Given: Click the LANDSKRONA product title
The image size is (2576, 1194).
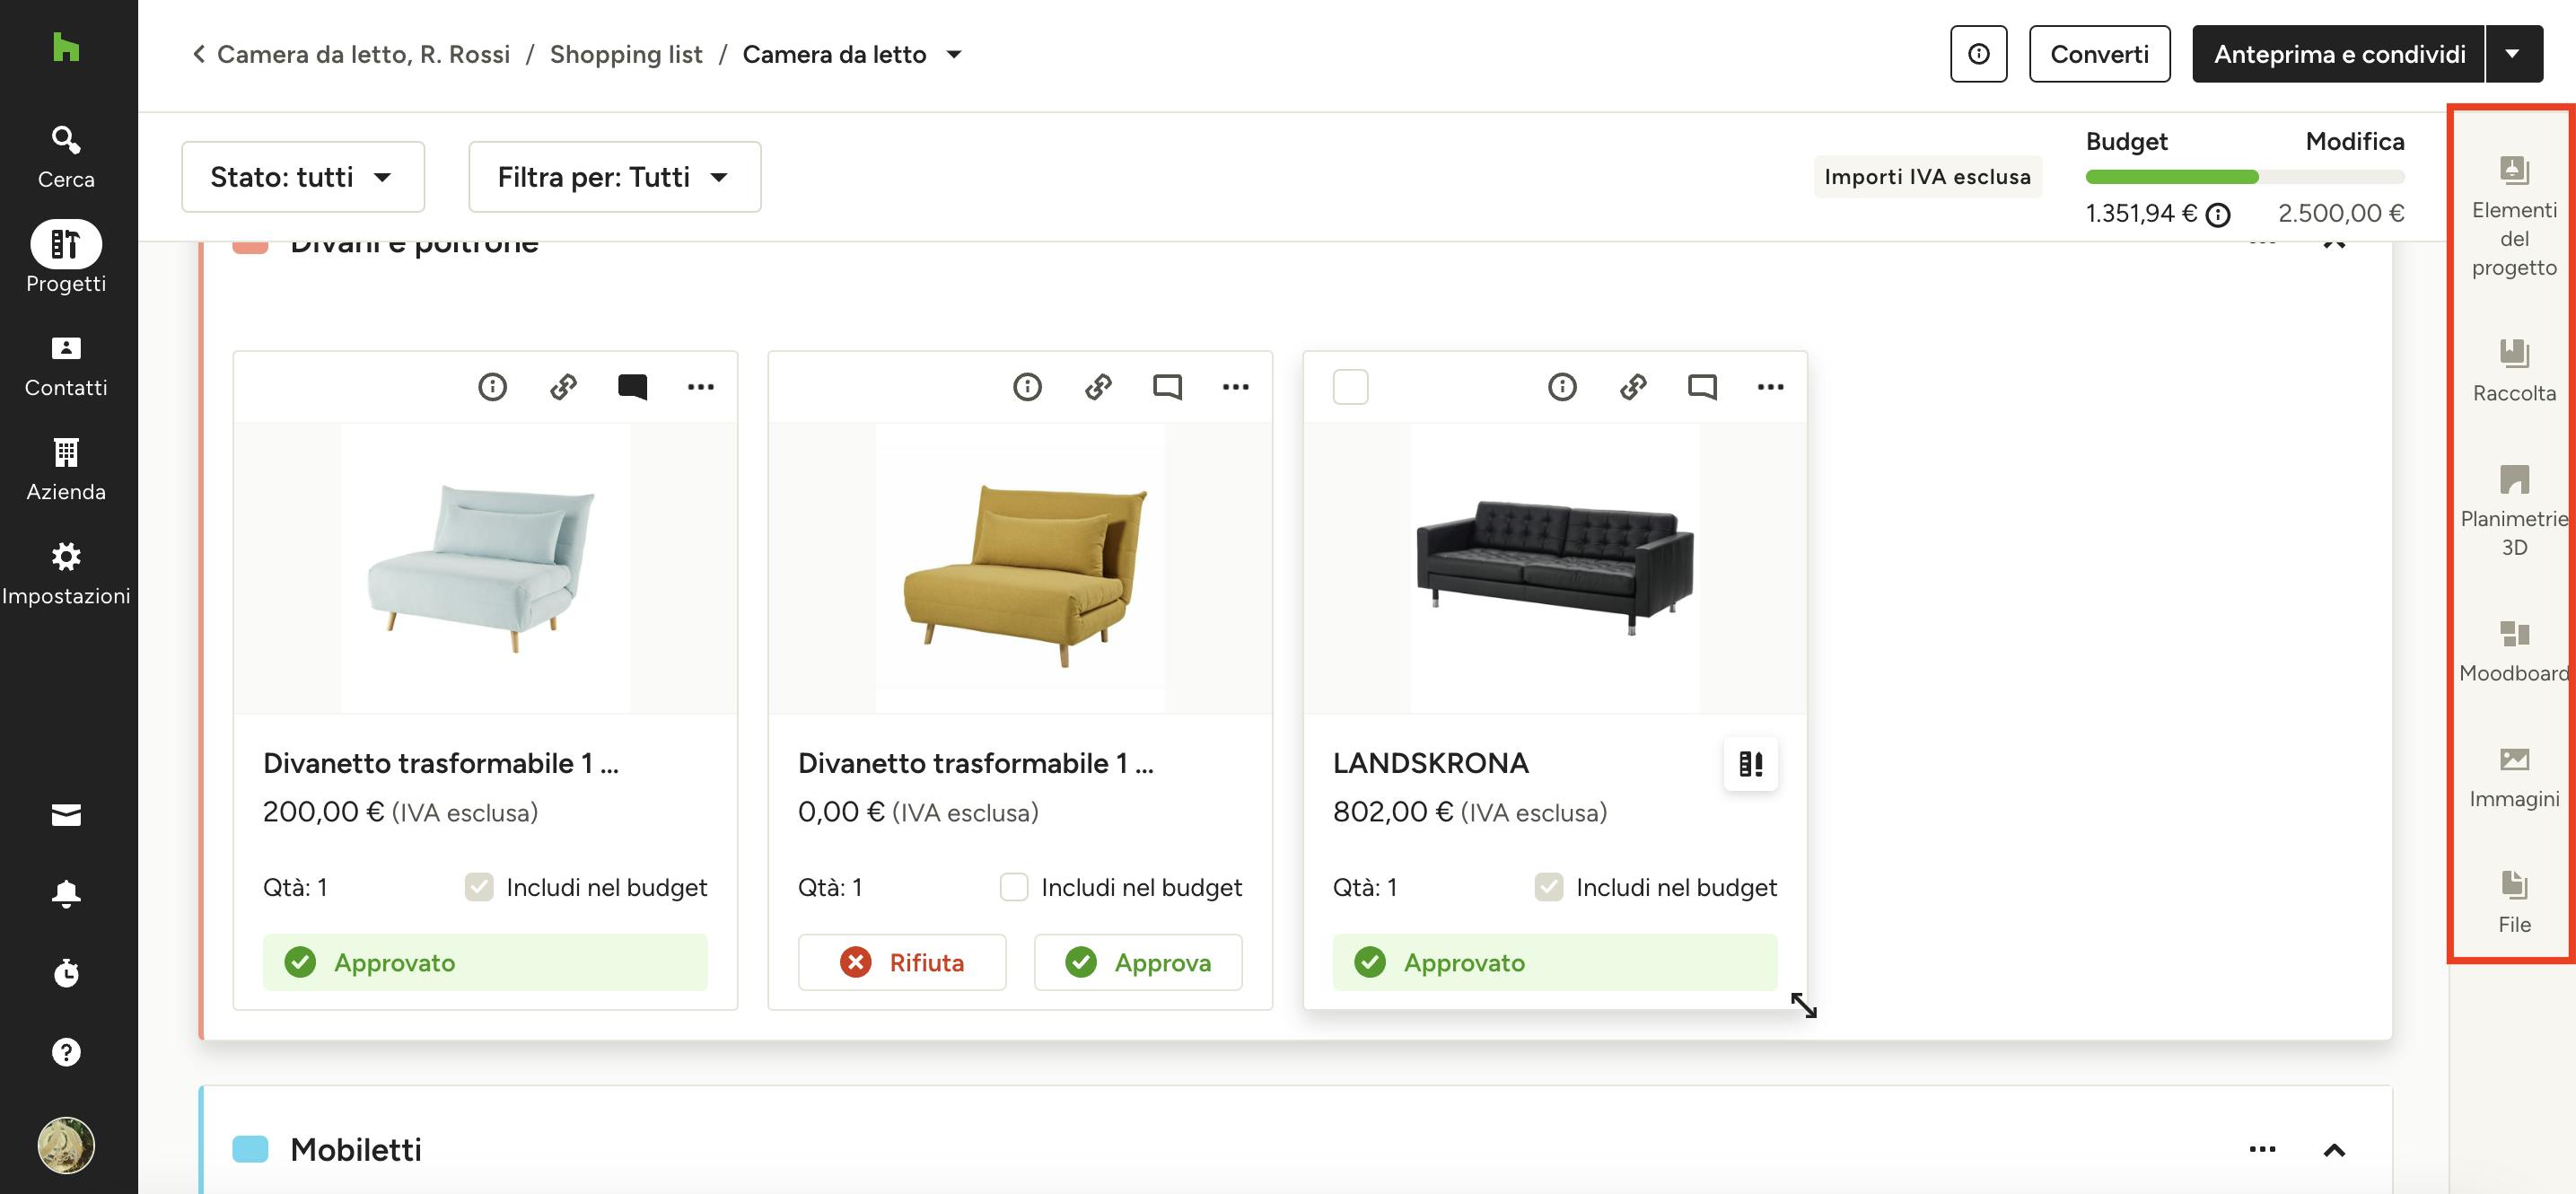Looking at the screenshot, I should pos(1430,763).
